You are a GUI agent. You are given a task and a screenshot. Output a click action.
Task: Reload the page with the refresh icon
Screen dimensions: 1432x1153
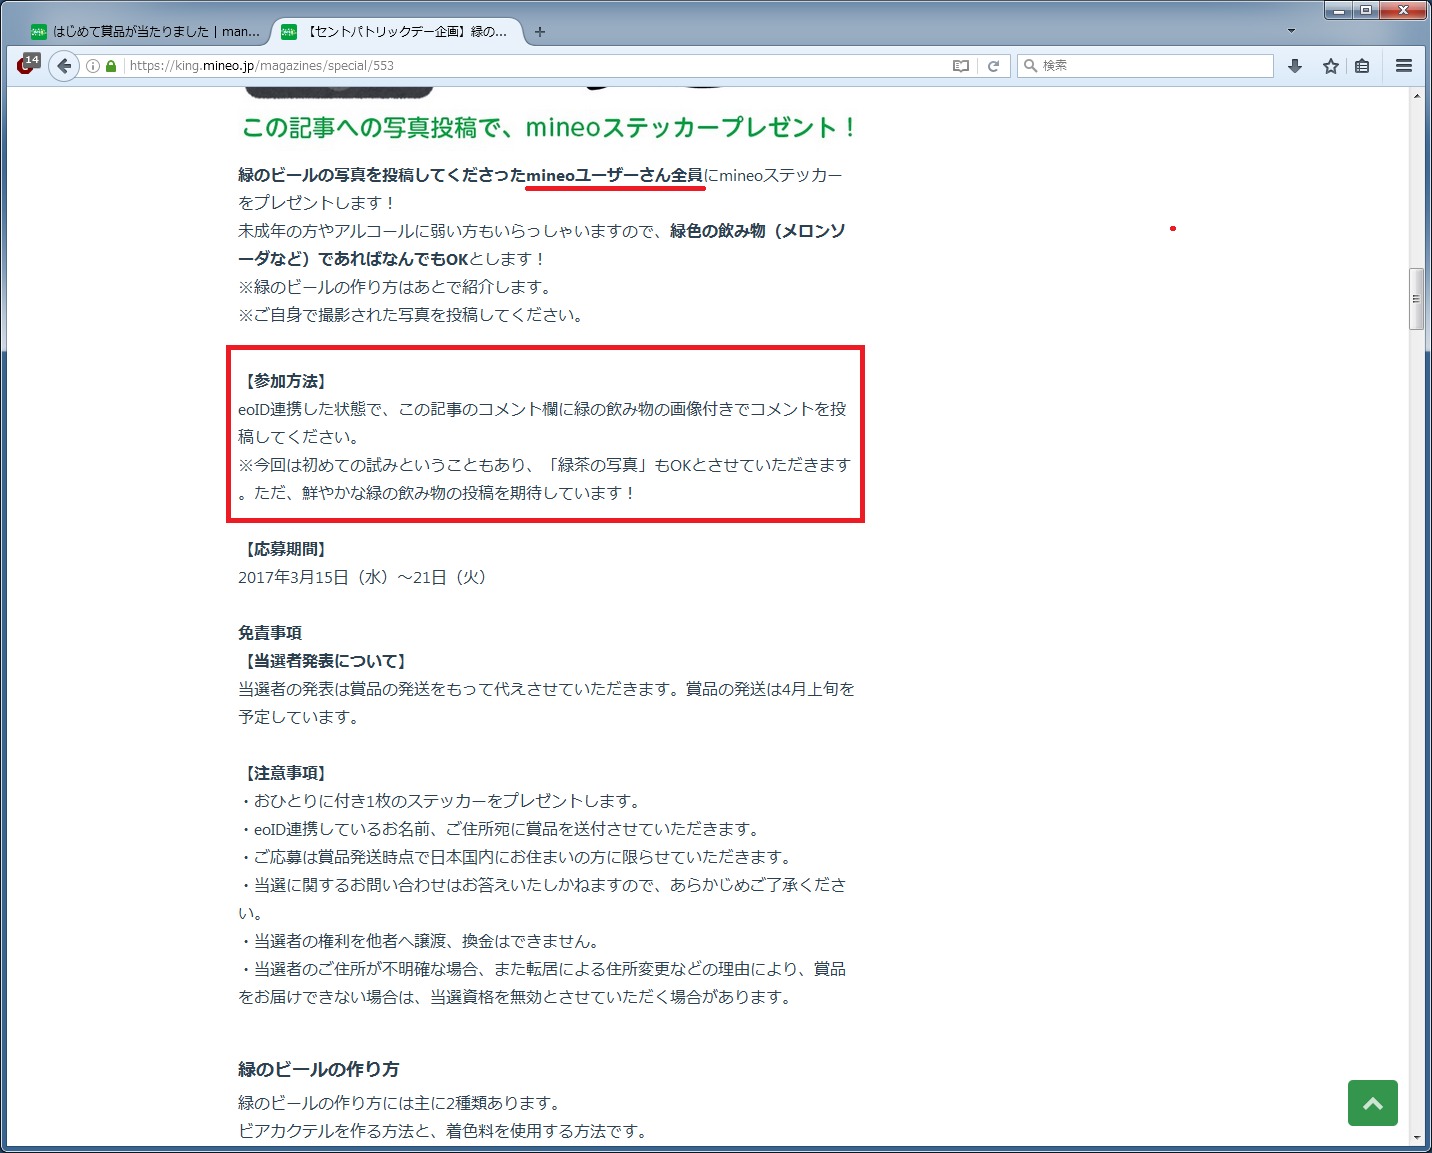pyautogui.click(x=993, y=66)
